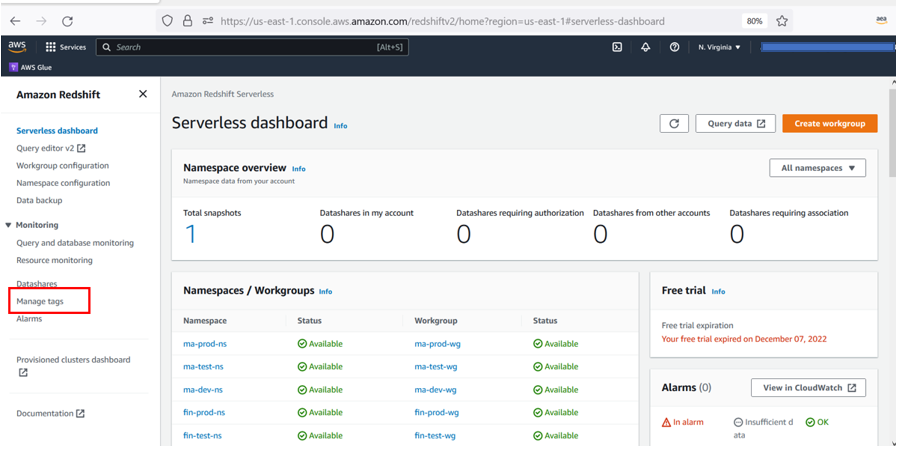Click the 80% zoom level badge
907x462 pixels.
pyautogui.click(x=754, y=21)
